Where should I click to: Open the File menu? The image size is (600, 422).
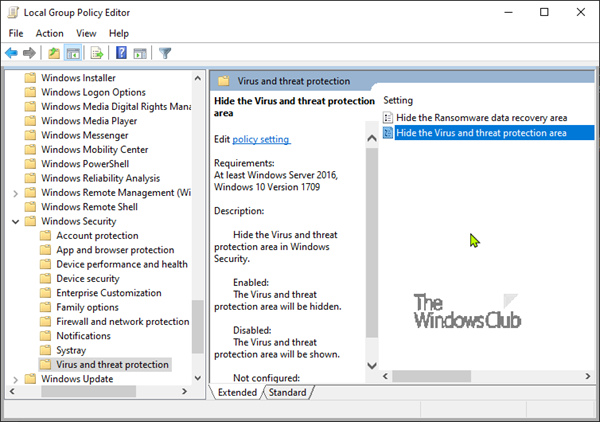16,33
